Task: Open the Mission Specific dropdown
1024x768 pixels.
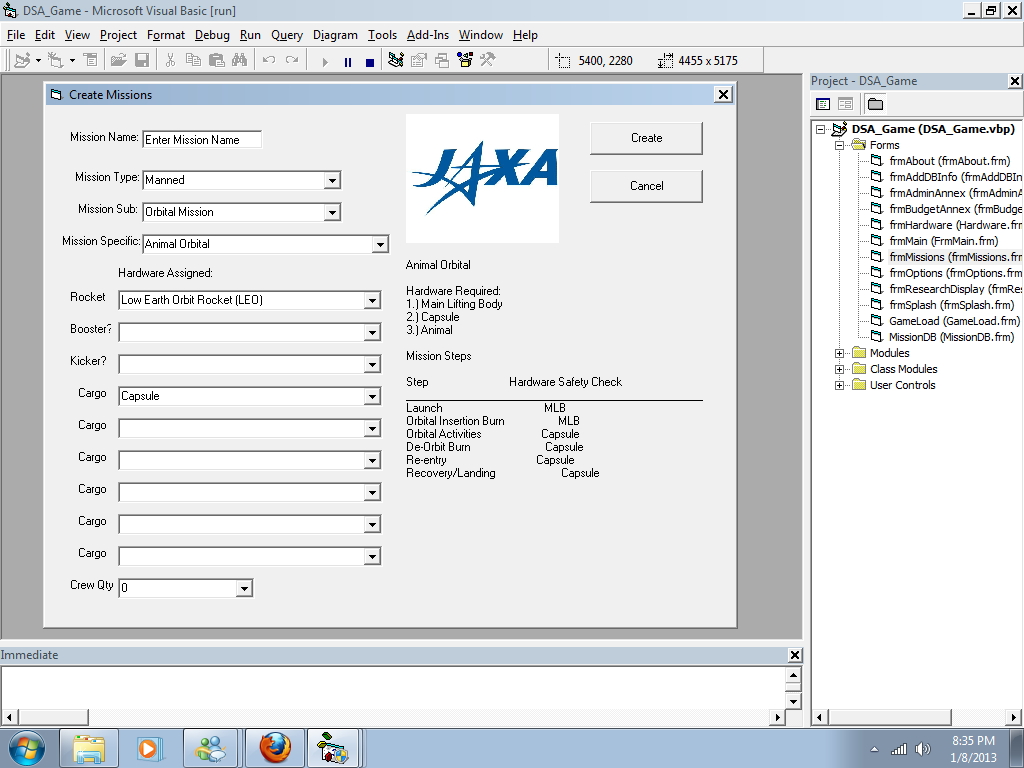Action: pos(379,244)
